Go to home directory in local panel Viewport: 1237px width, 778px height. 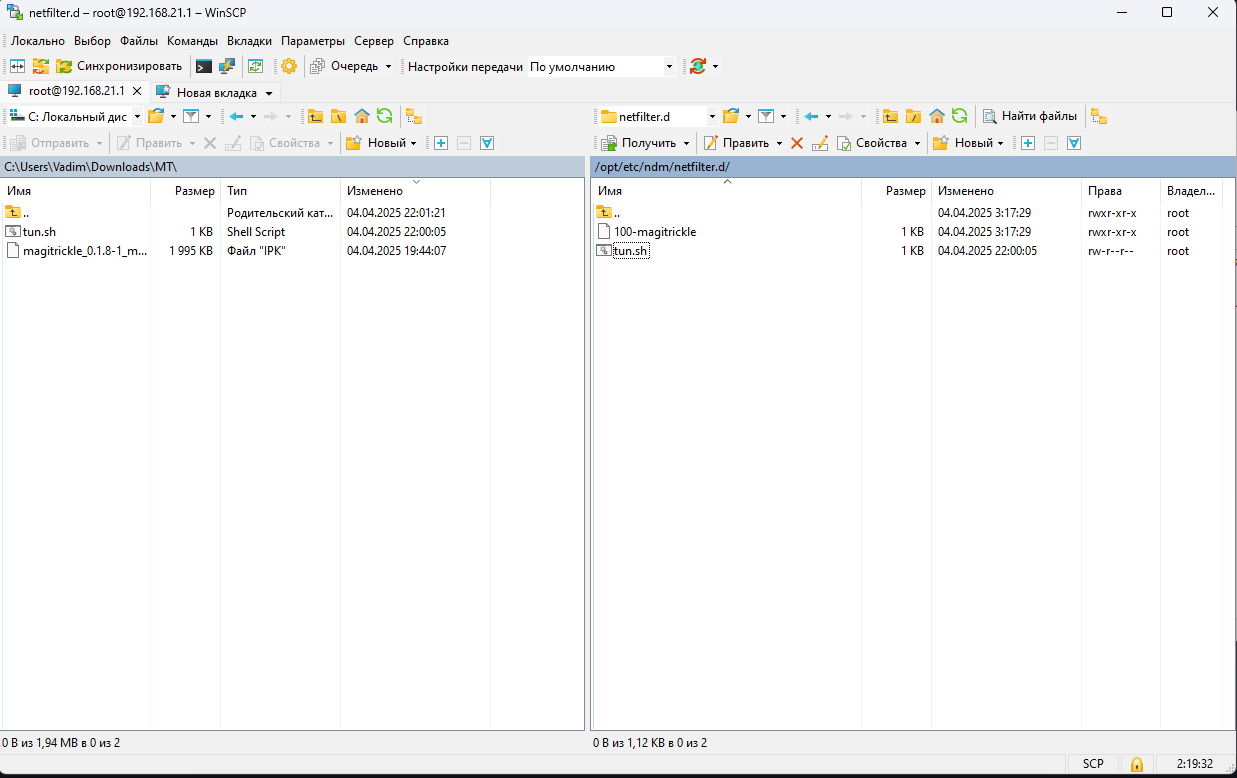[x=362, y=116]
